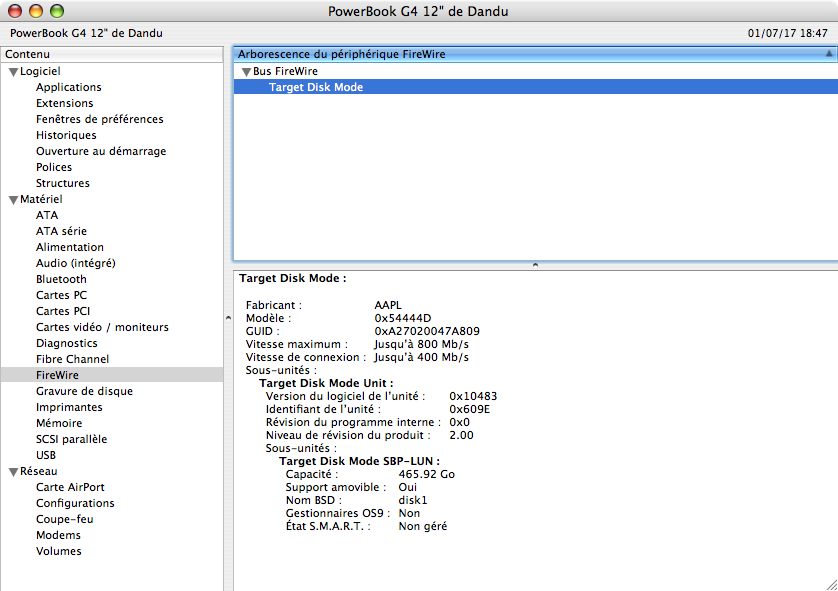This screenshot has height=591, width=838.
Task: Select Volumes in the sidebar
Action: [58, 551]
